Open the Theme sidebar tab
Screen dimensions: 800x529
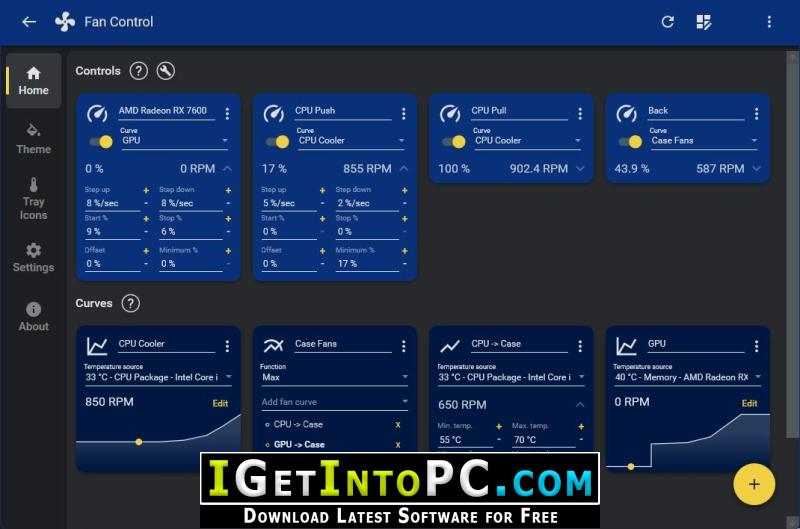(34, 139)
